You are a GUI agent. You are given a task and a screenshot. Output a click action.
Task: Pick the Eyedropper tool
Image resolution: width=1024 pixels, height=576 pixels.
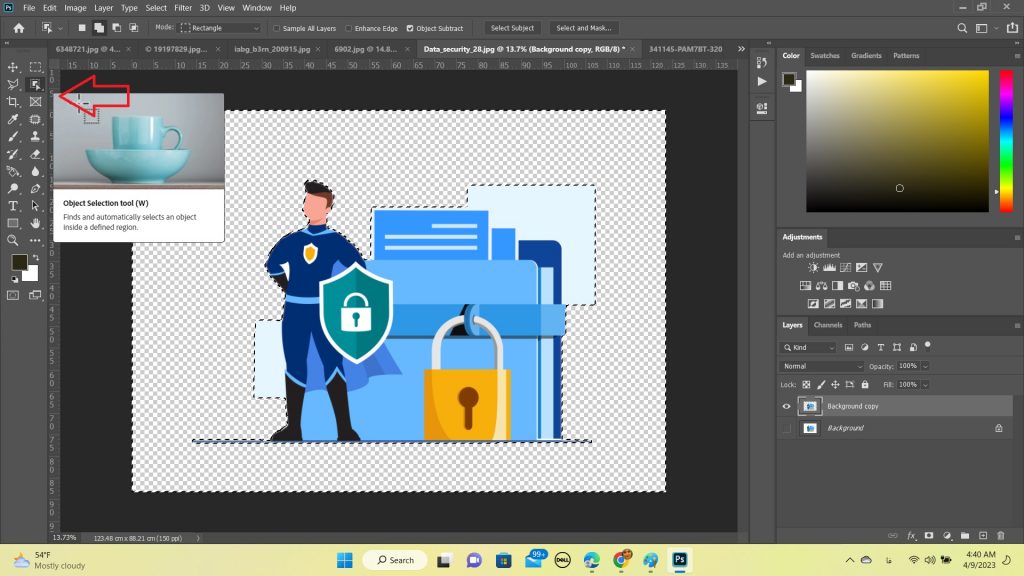pos(13,119)
